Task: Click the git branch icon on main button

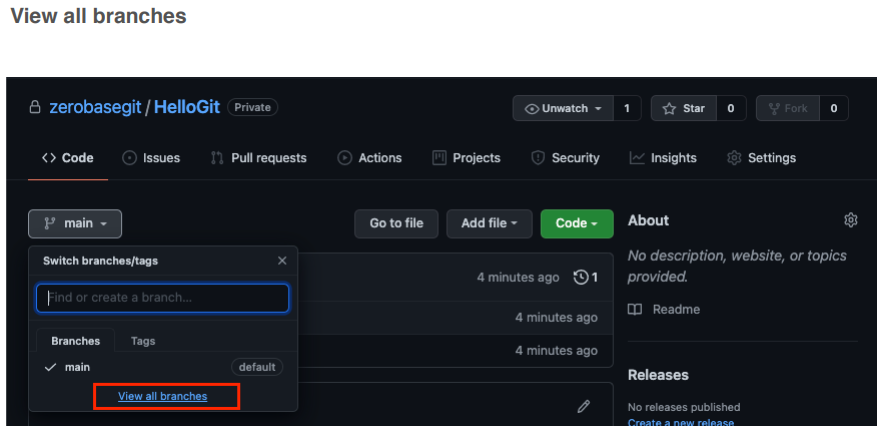Action: [x=49, y=224]
